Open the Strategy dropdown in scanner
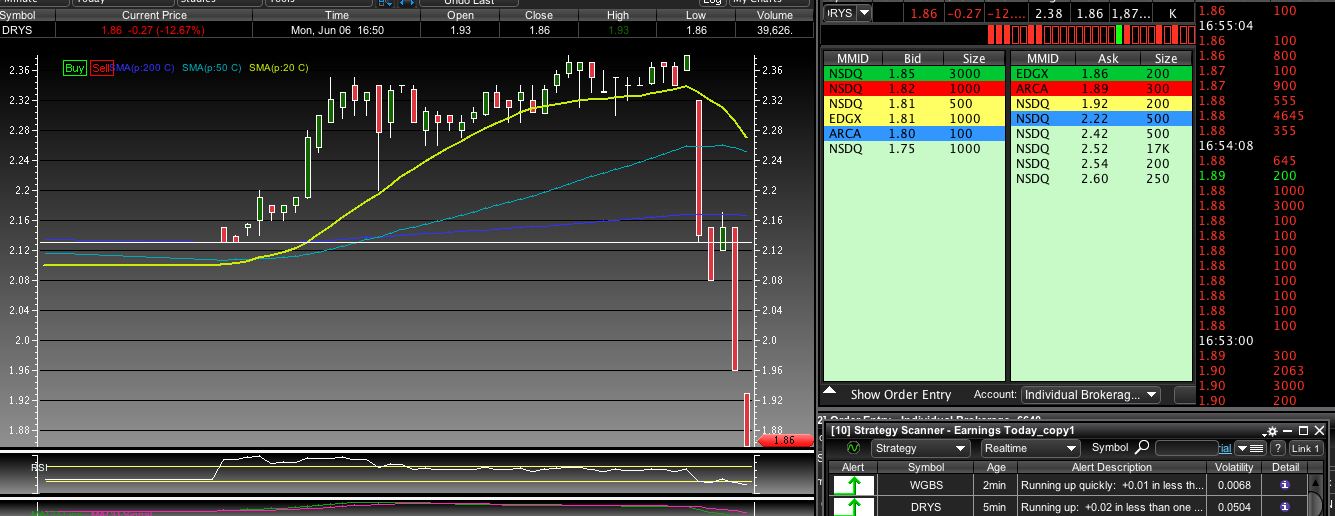Viewport: 1335px width, 516px height. pos(920,449)
